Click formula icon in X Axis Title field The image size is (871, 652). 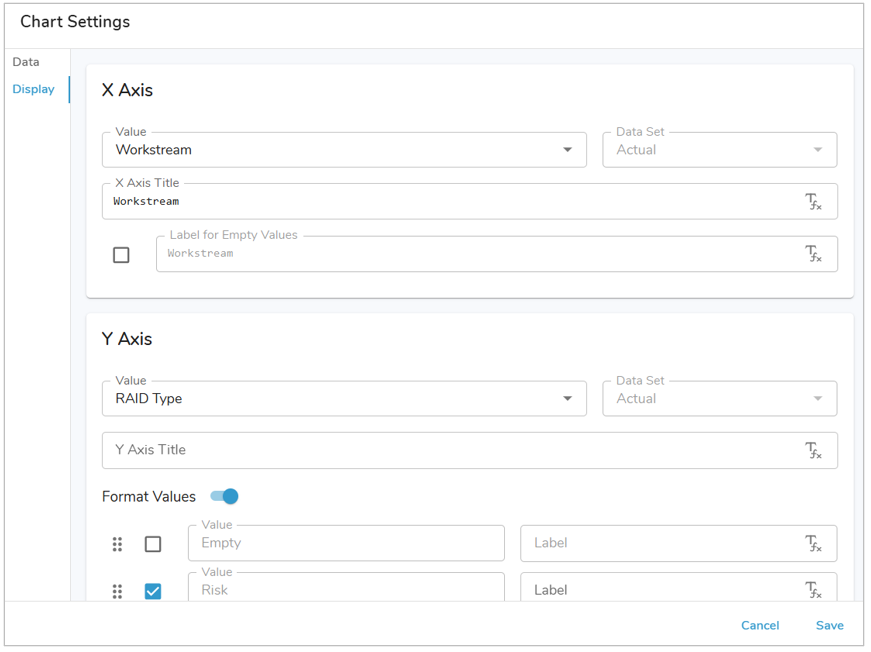point(814,202)
